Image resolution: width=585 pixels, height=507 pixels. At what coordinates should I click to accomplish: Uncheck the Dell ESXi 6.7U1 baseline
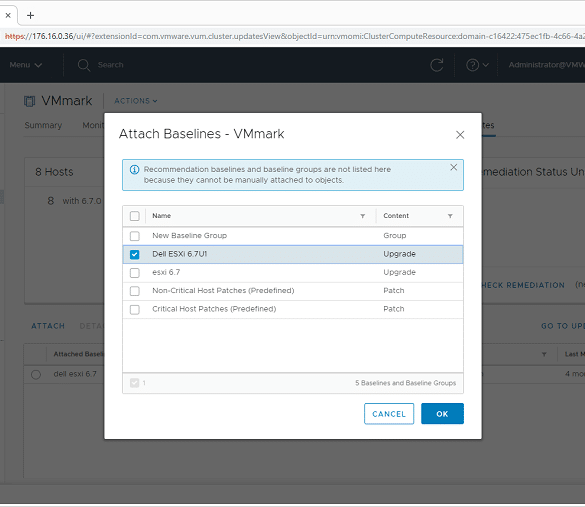[135, 254]
